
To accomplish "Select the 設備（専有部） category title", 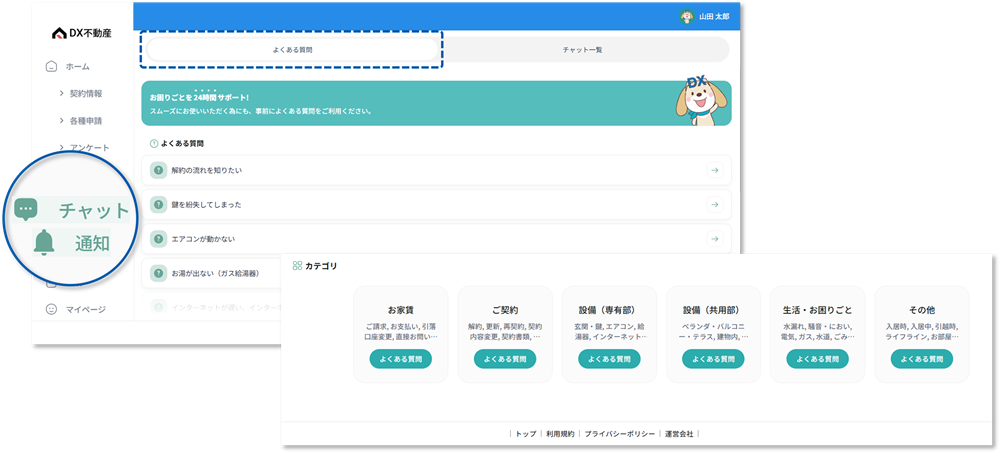I will click(x=609, y=310).
